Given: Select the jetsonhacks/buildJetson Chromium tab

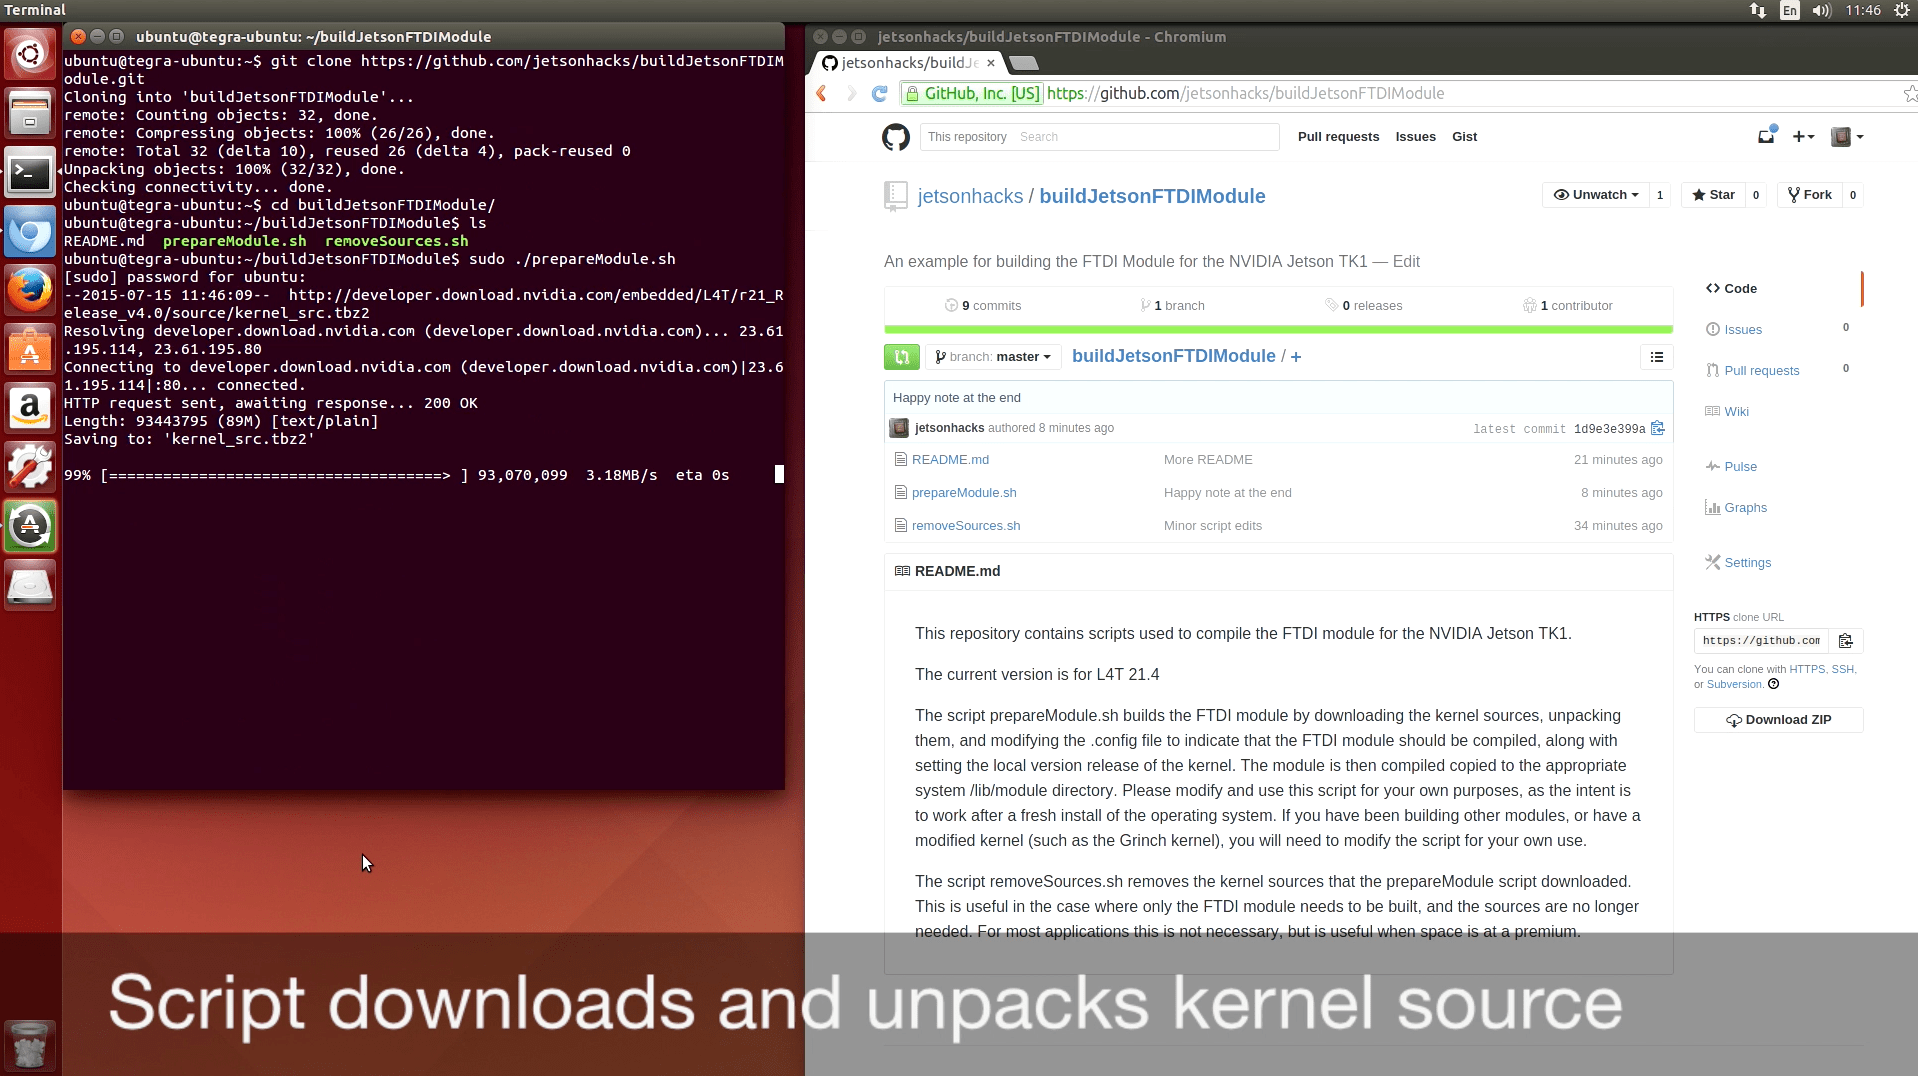Looking at the screenshot, I should 908,63.
